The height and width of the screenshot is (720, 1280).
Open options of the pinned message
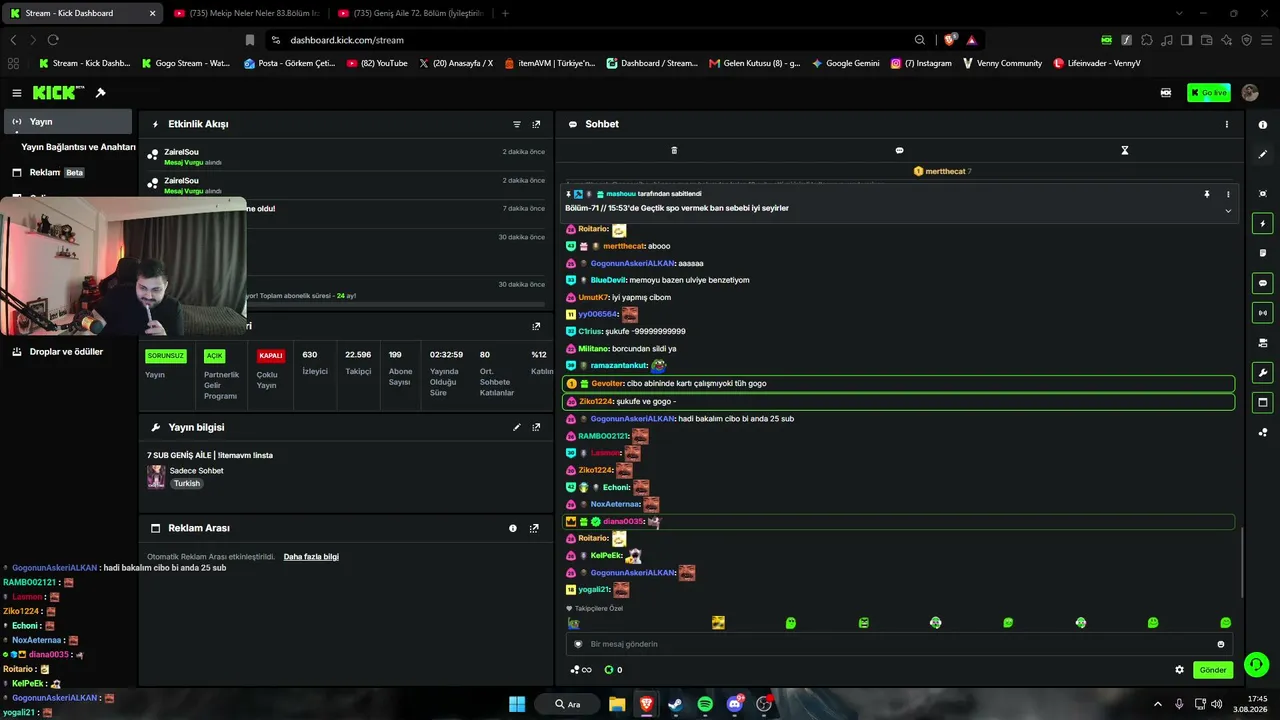point(1228,194)
